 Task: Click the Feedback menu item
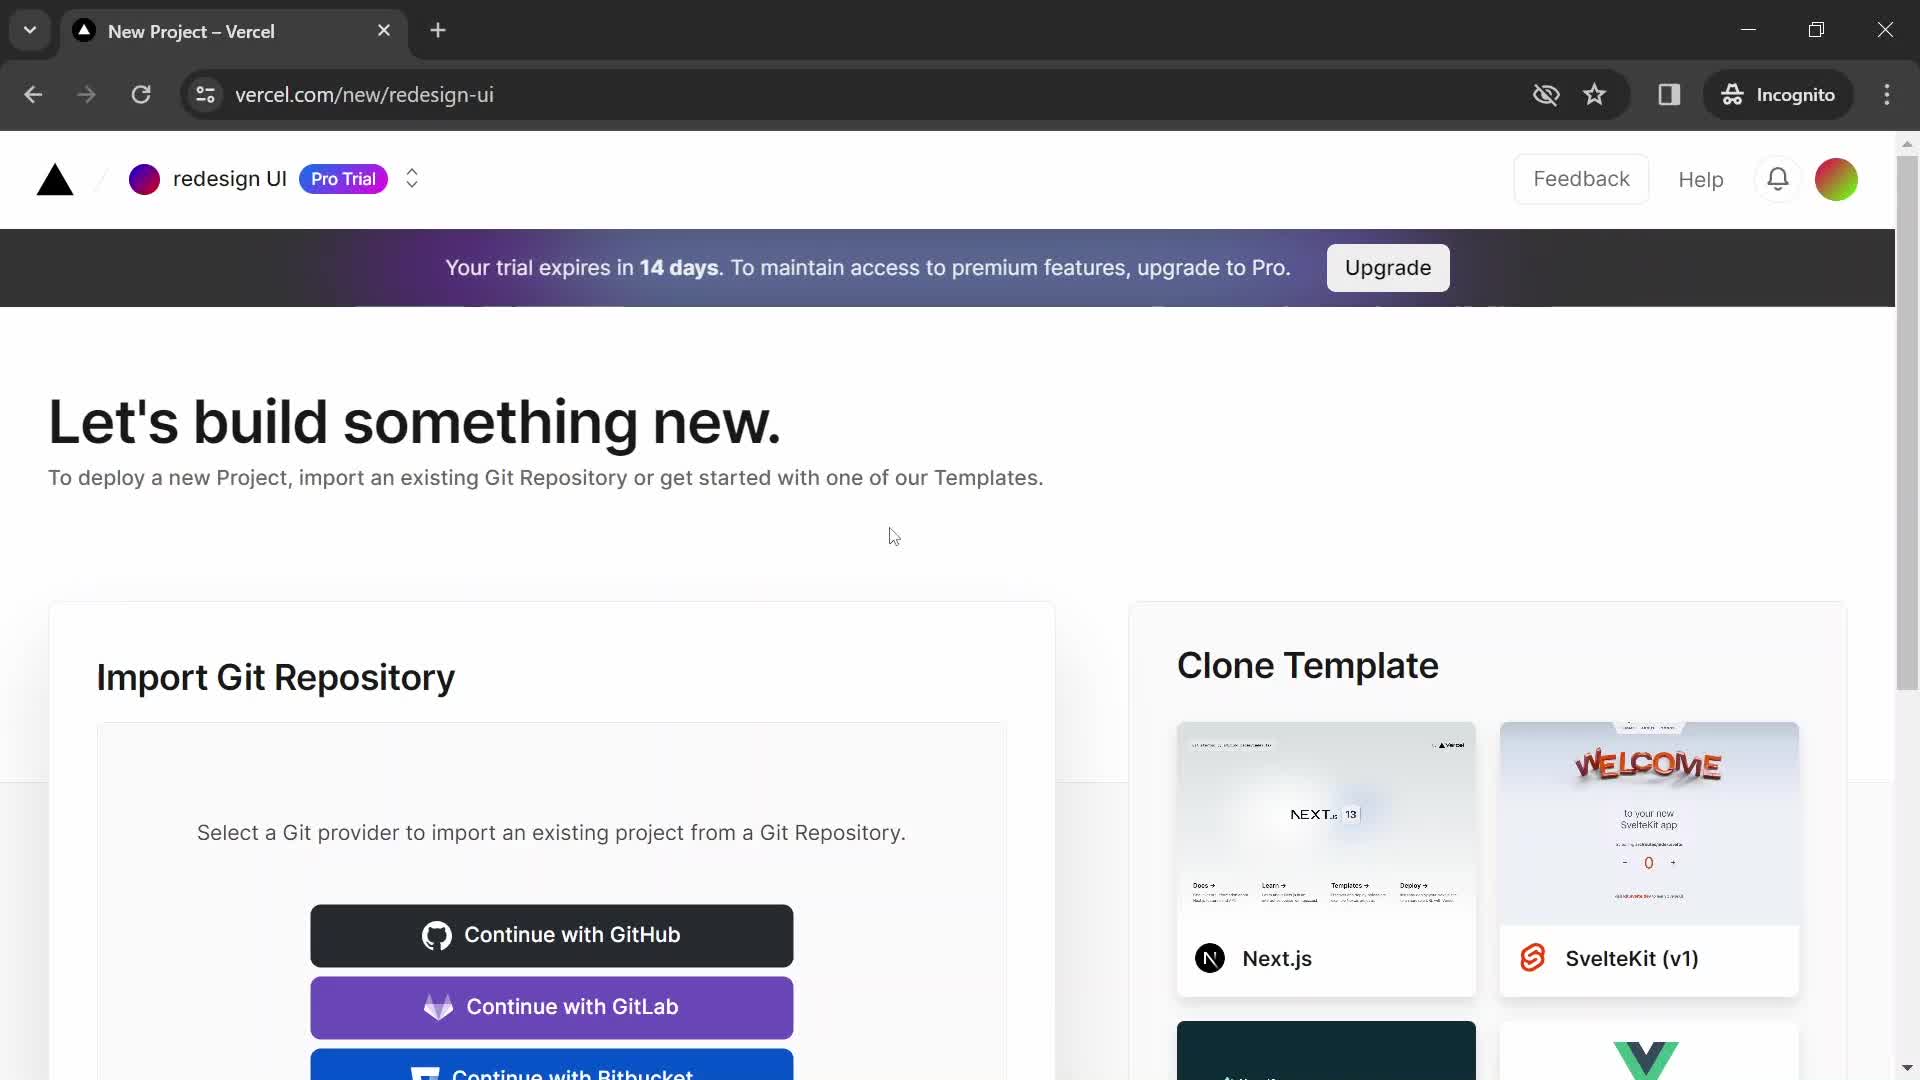[x=1581, y=178]
